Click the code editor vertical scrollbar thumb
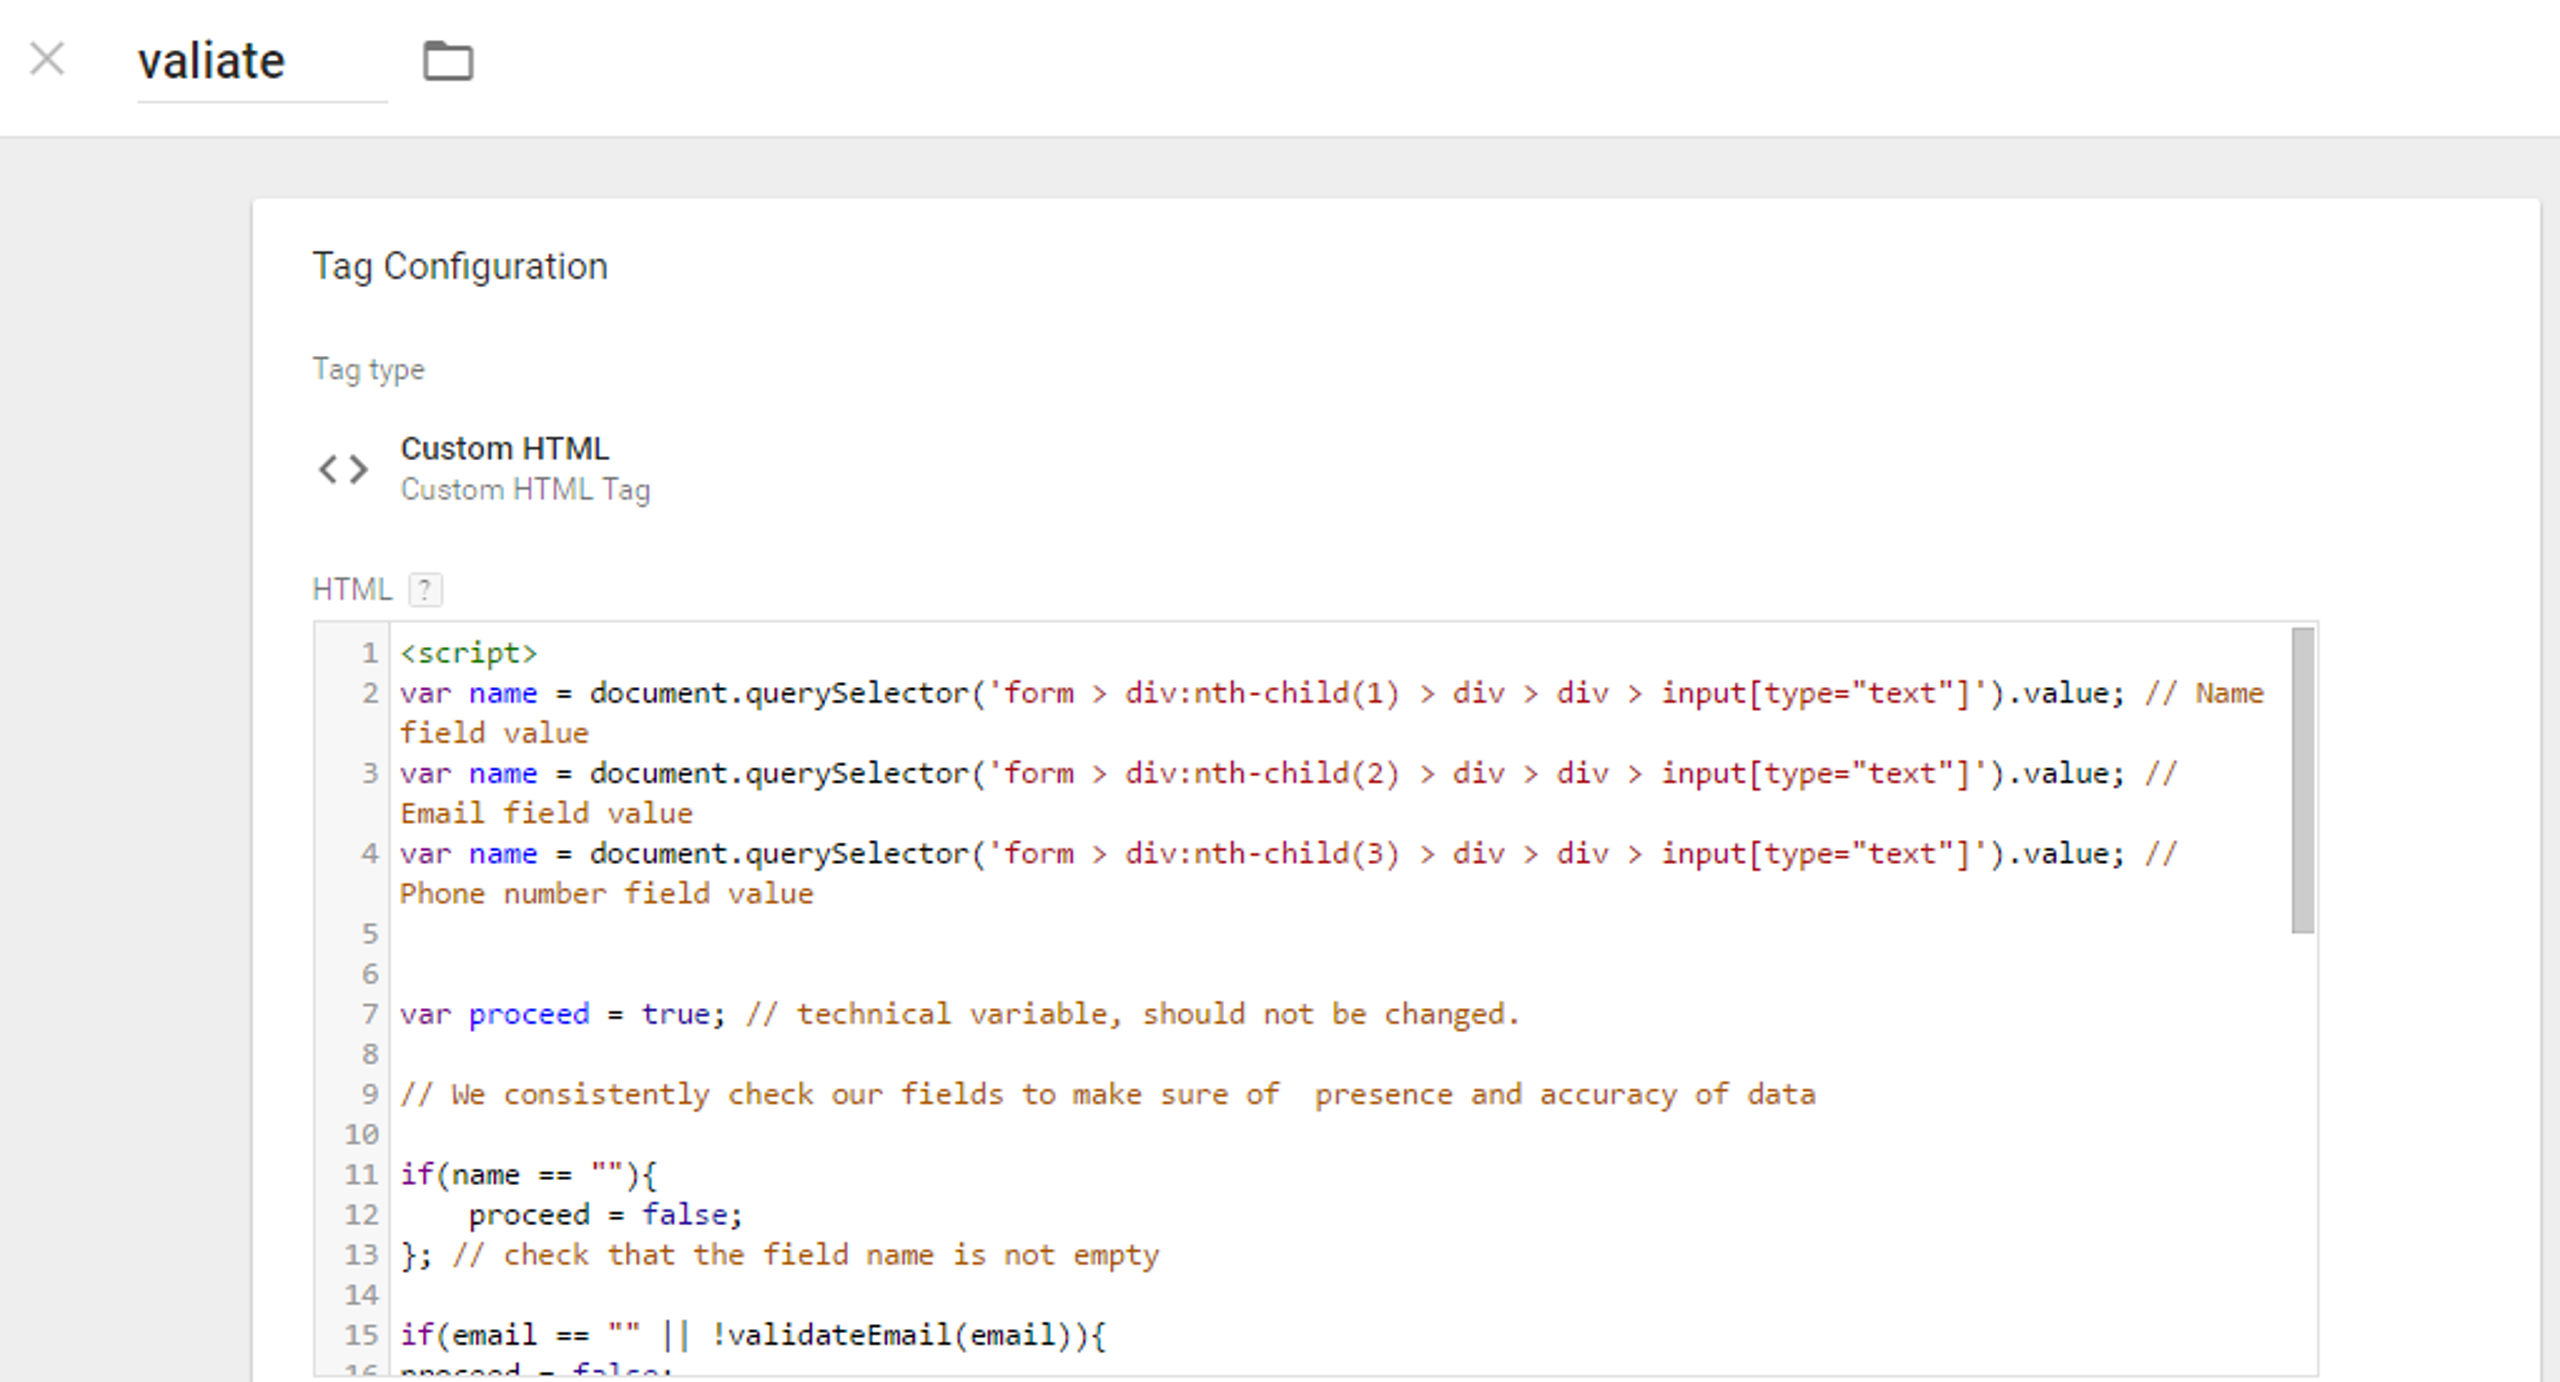This screenshot has height=1382, width=2560. 2302,780
